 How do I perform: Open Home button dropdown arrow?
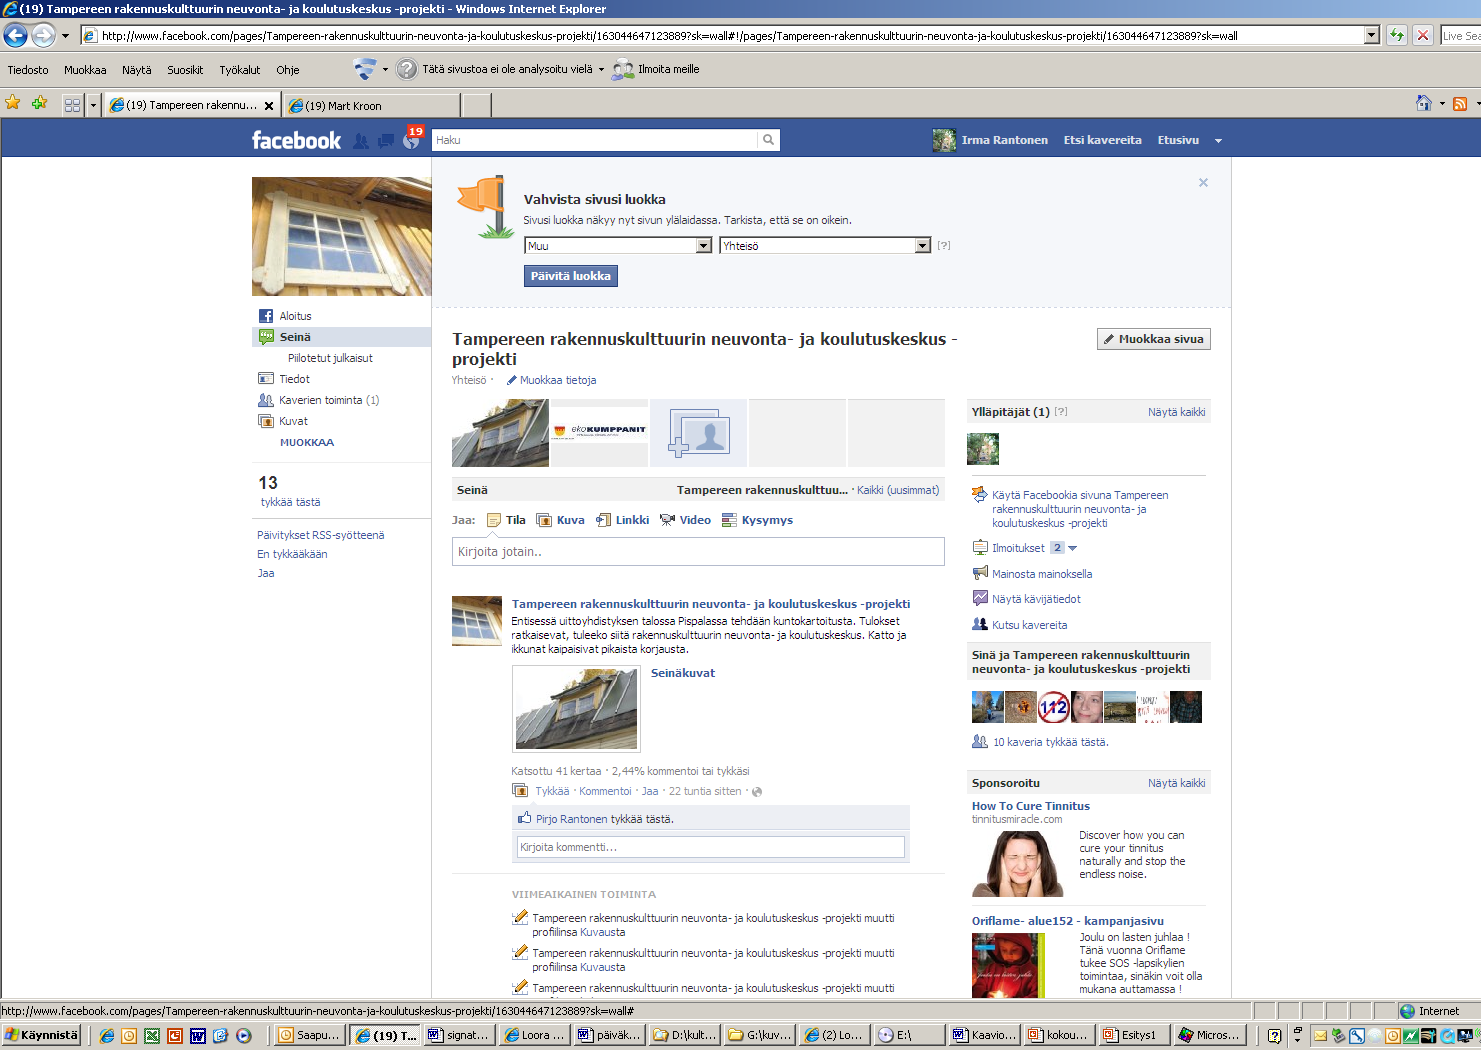coord(1442,104)
